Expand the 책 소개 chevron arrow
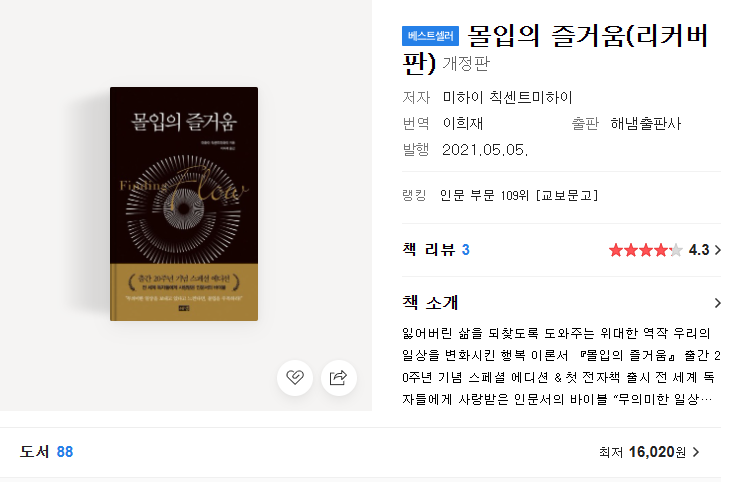The height and width of the screenshot is (482, 738). coord(717,303)
